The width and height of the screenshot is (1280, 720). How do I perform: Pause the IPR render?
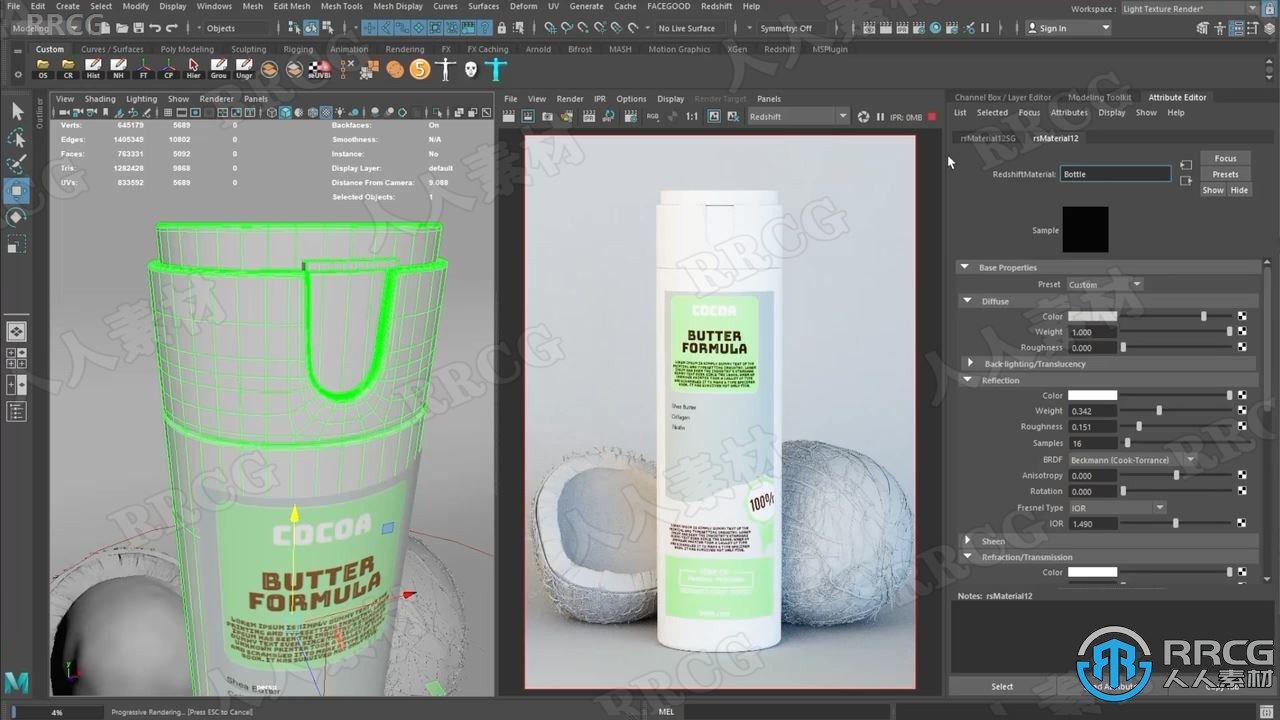click(x=882, y=117)
